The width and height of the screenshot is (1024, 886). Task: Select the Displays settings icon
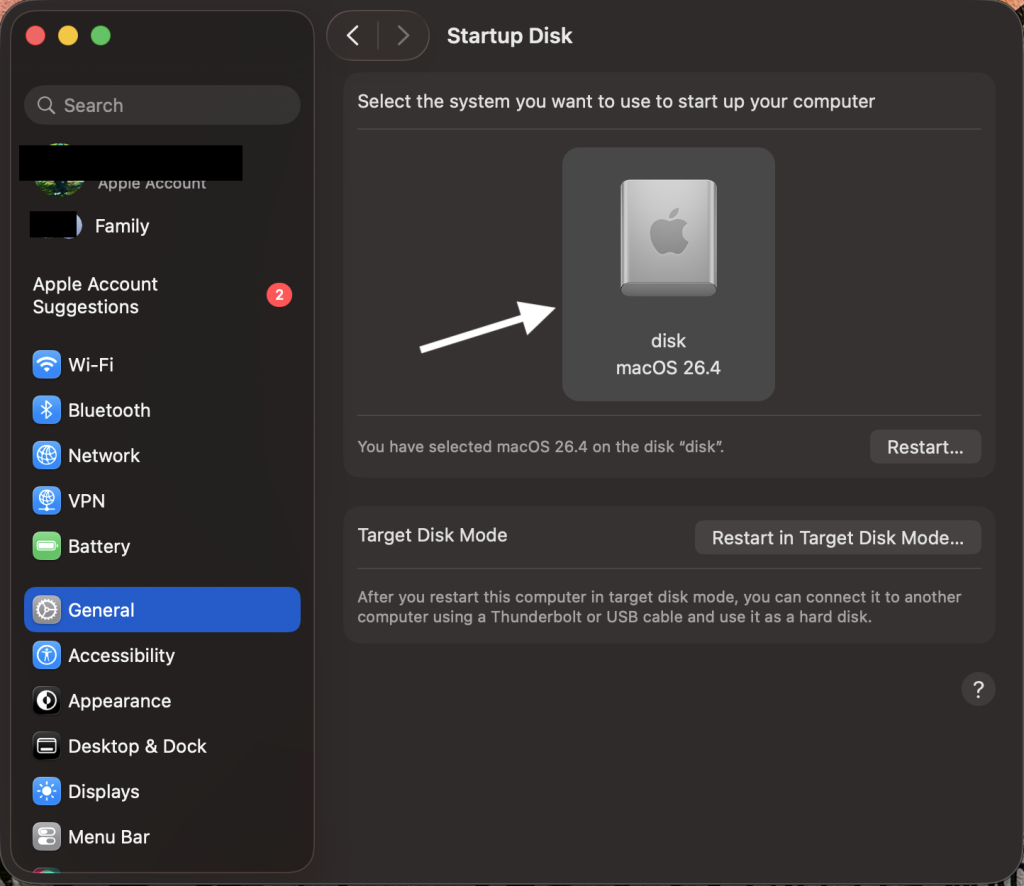[x=46, y=791]
